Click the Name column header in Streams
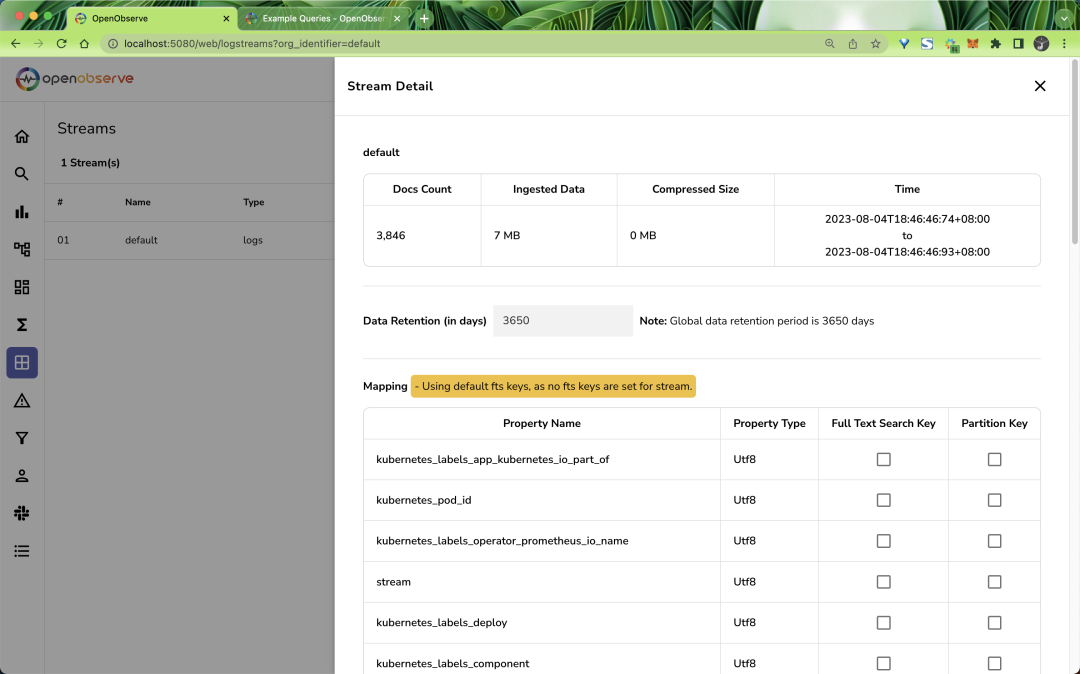1080x674 pixels. pyautogui.click(x=138, y=202)
